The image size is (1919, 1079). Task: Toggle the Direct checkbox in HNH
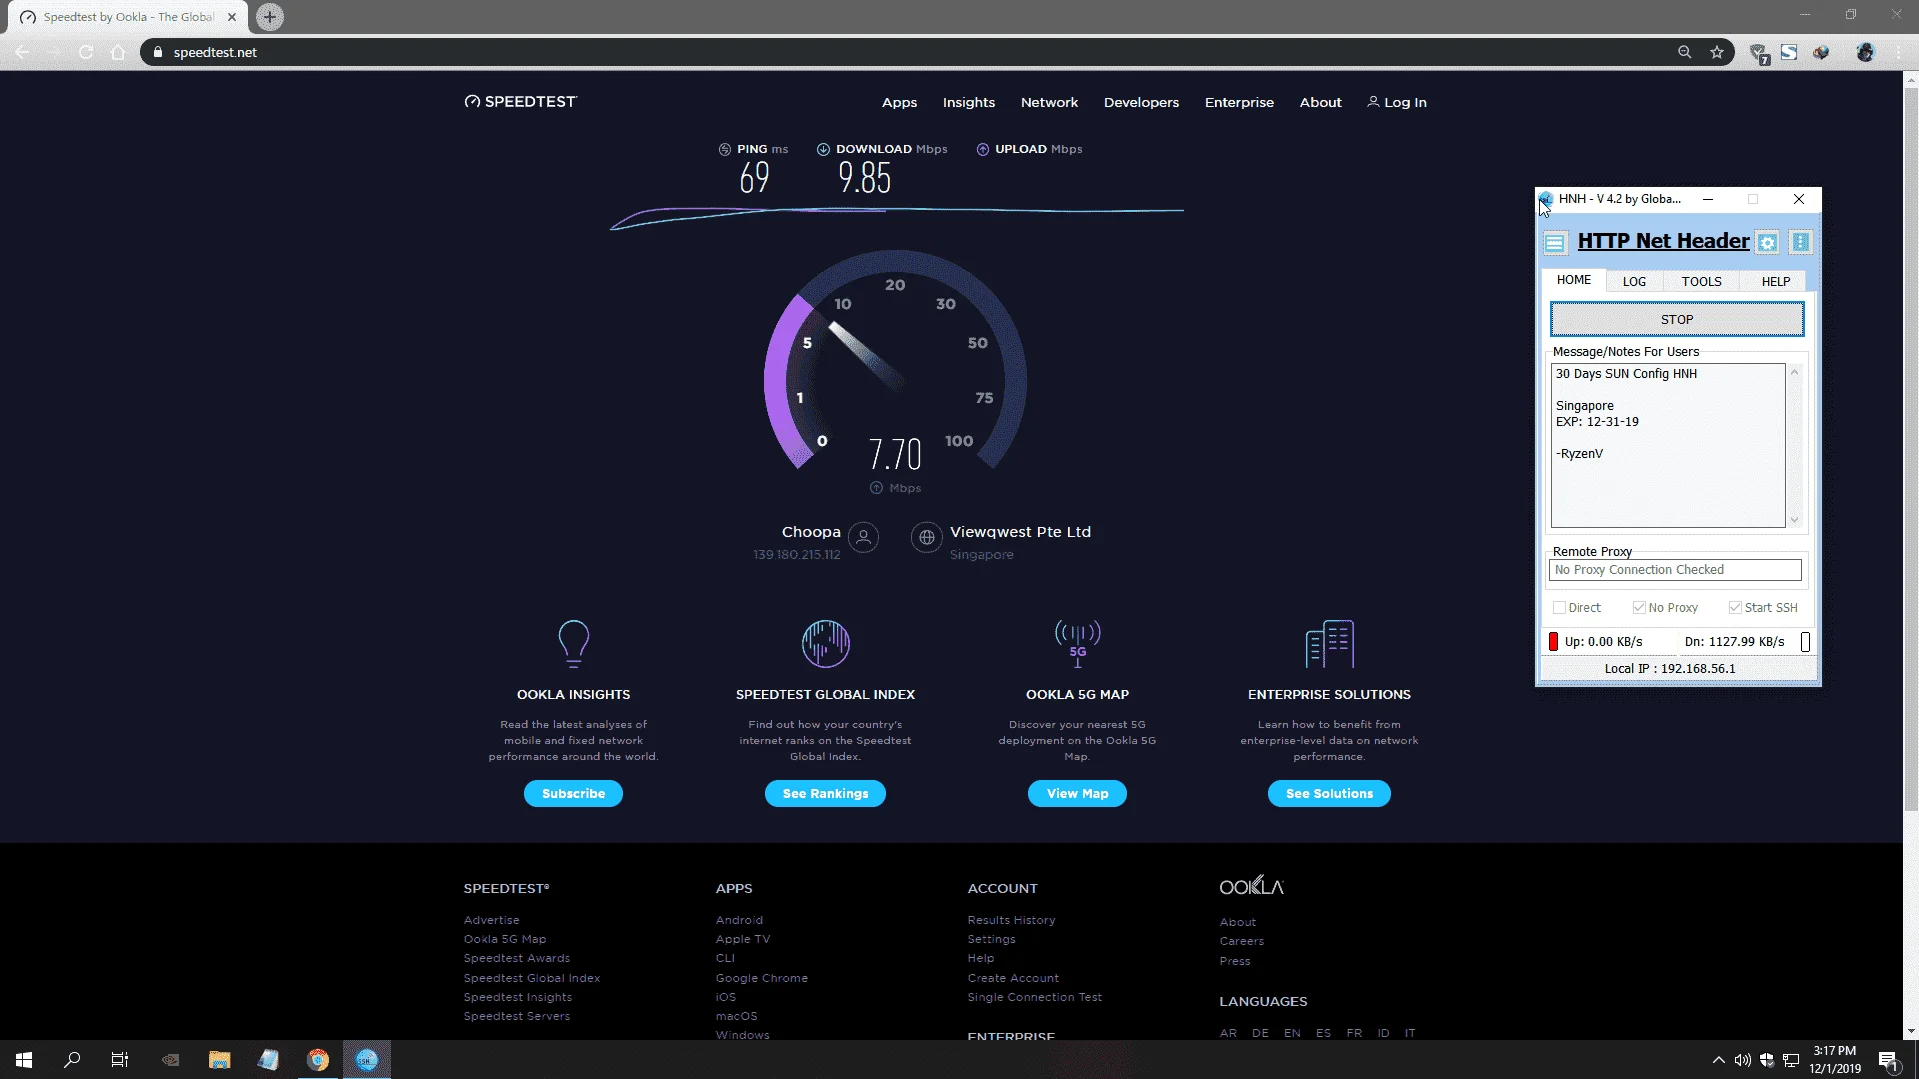tap(1559, 608)
